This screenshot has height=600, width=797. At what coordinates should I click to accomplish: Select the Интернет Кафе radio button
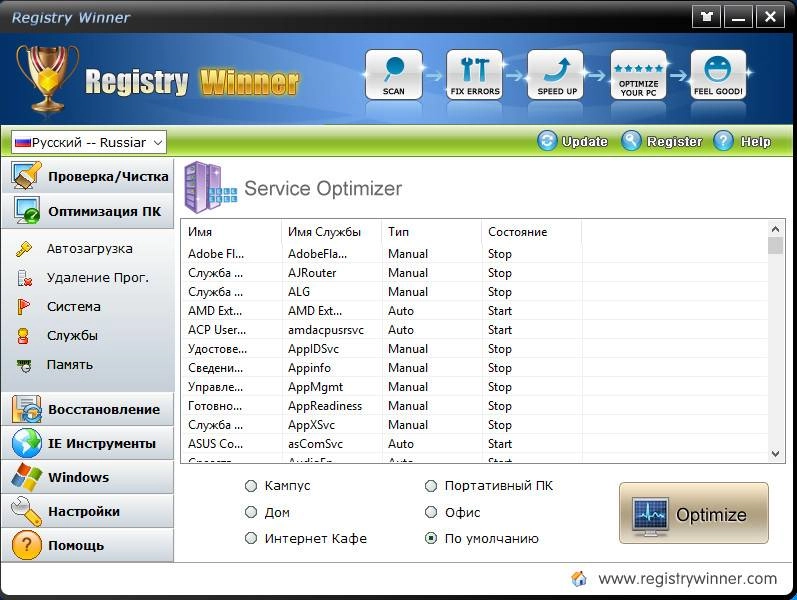pyautogui.click(x=251, y=538)
